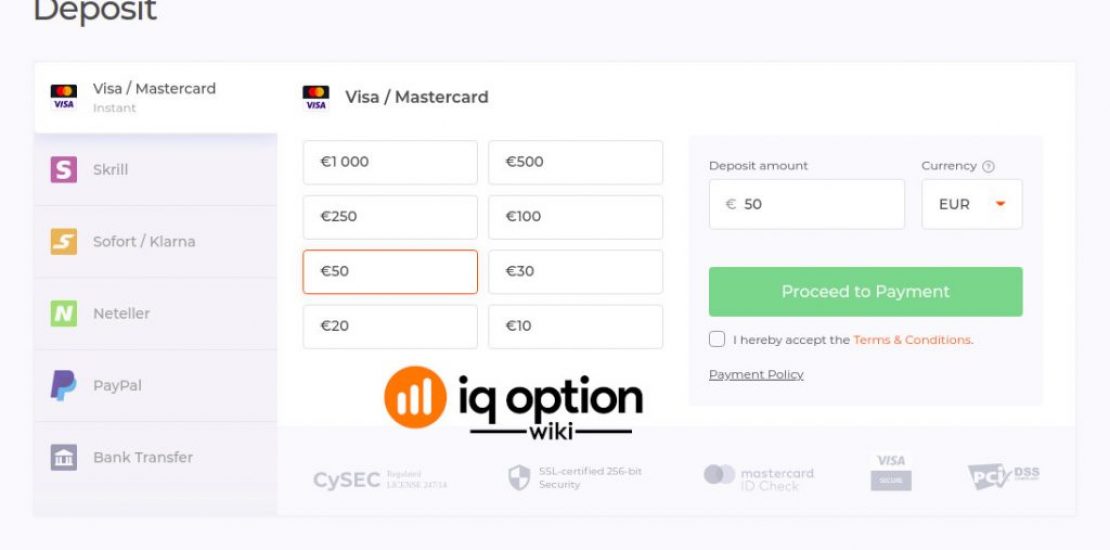Click the Neteller logo icon
The height and width of the screenshot is (550, 1110).
(x=63, y=313)
